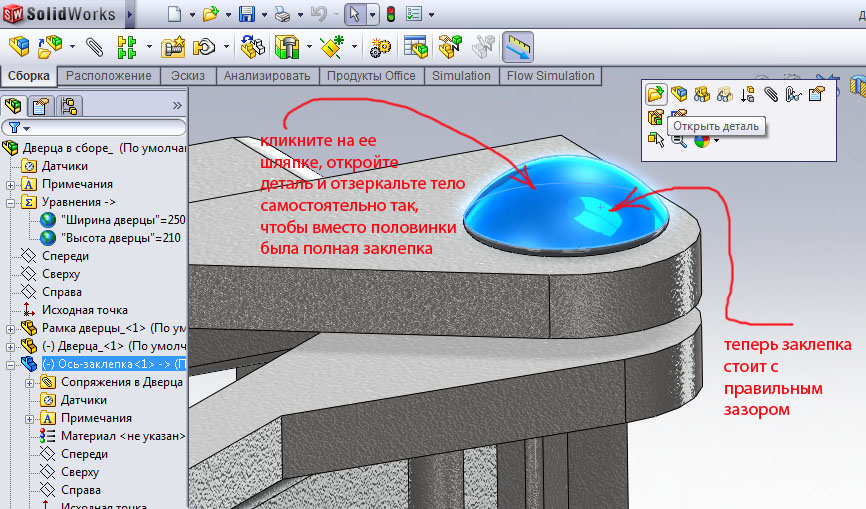Open the Эскиз tab
Screen dimensions: 866x509
(188, 76)
